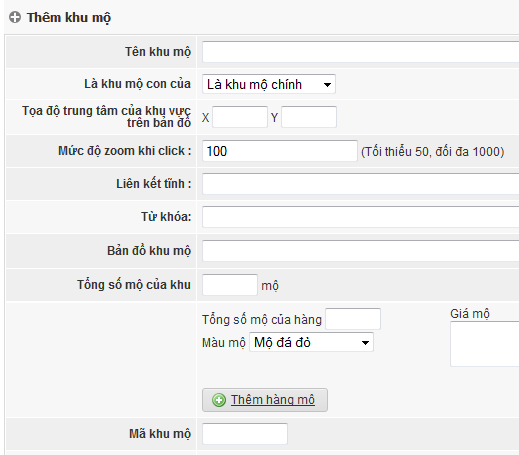The width and height of the screenshot is (519, 455).
Task: Open the Là khu mộ chính dropdown
Action: (x=269, y=84)
